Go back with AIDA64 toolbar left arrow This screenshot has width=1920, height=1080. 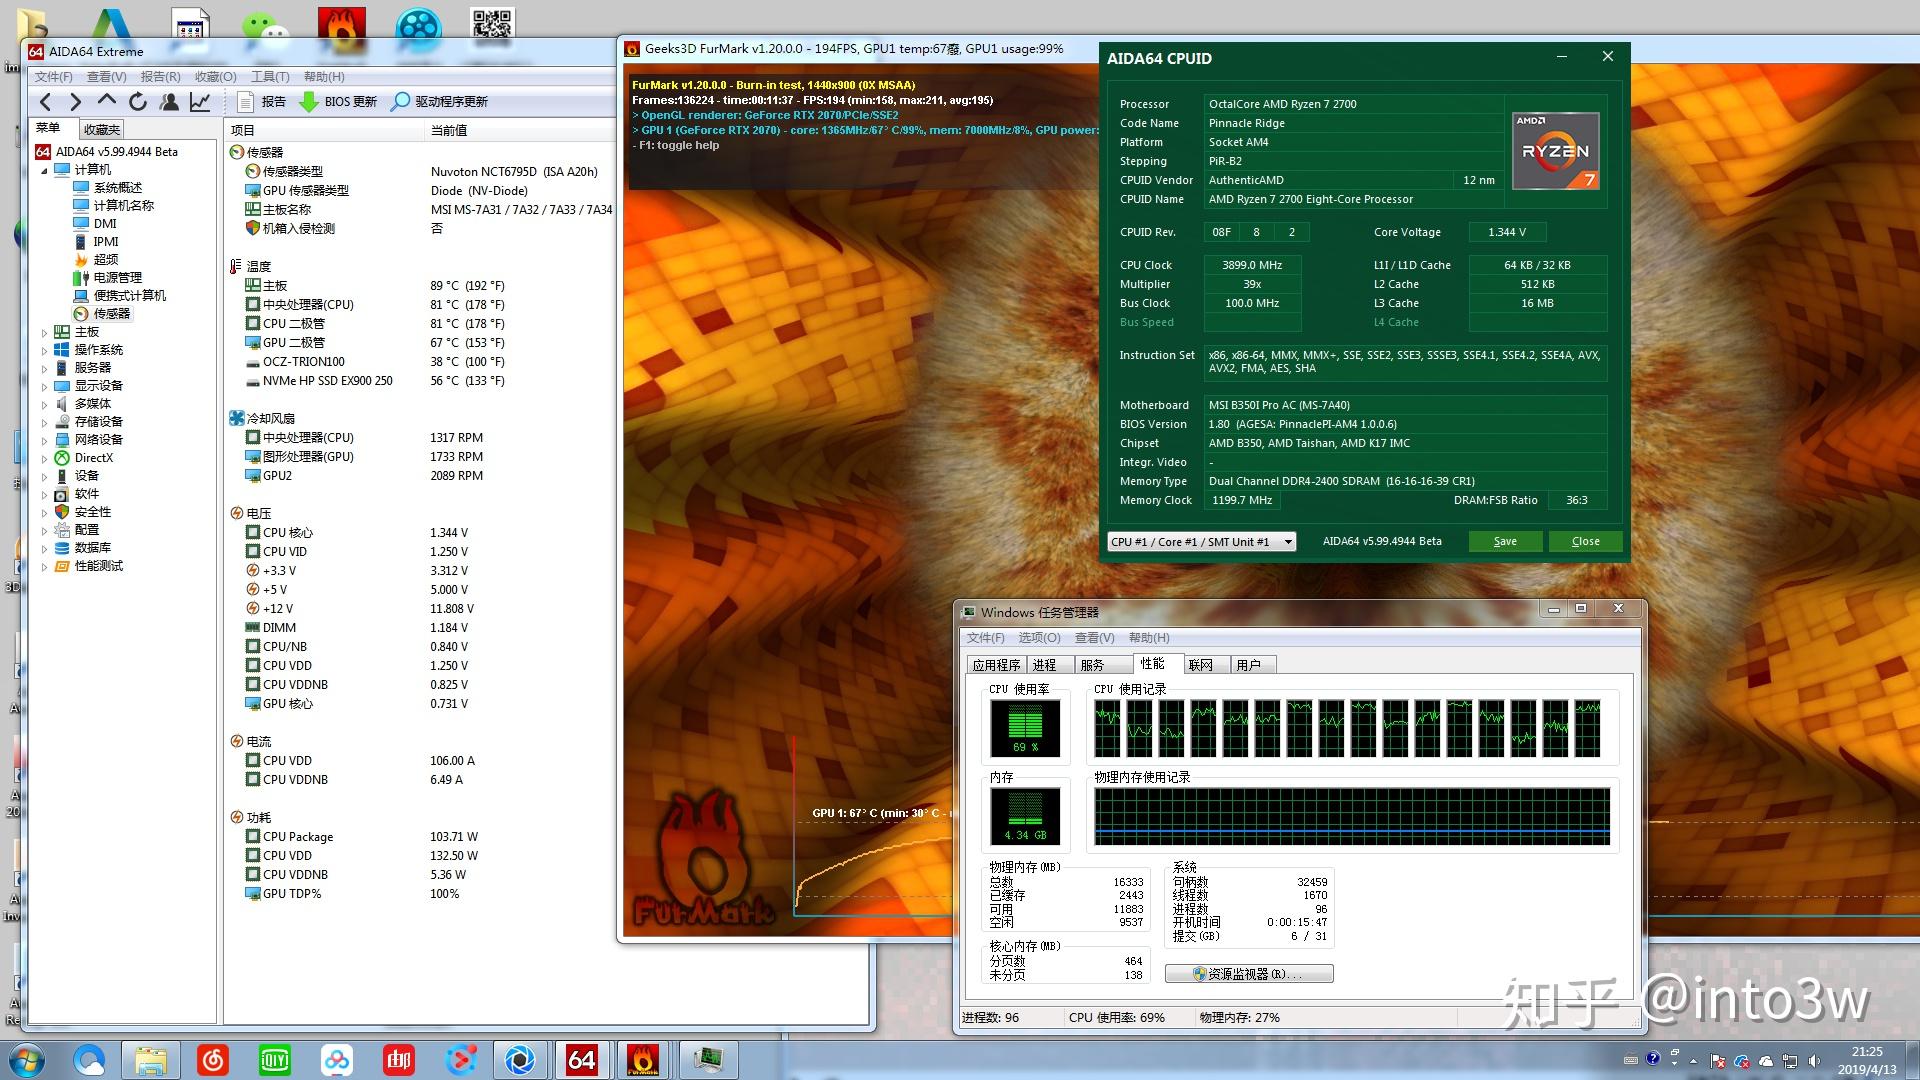[x=45, y=101]
